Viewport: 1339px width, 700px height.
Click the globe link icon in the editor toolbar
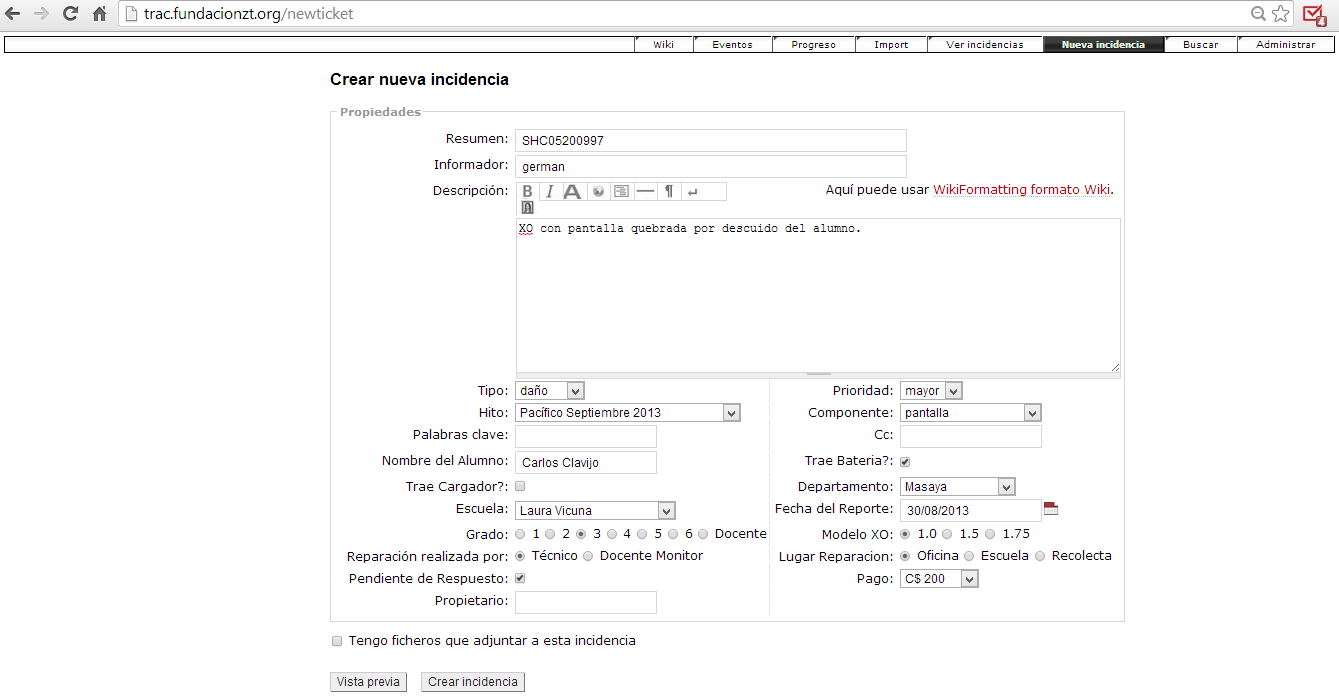coord(598,191)
